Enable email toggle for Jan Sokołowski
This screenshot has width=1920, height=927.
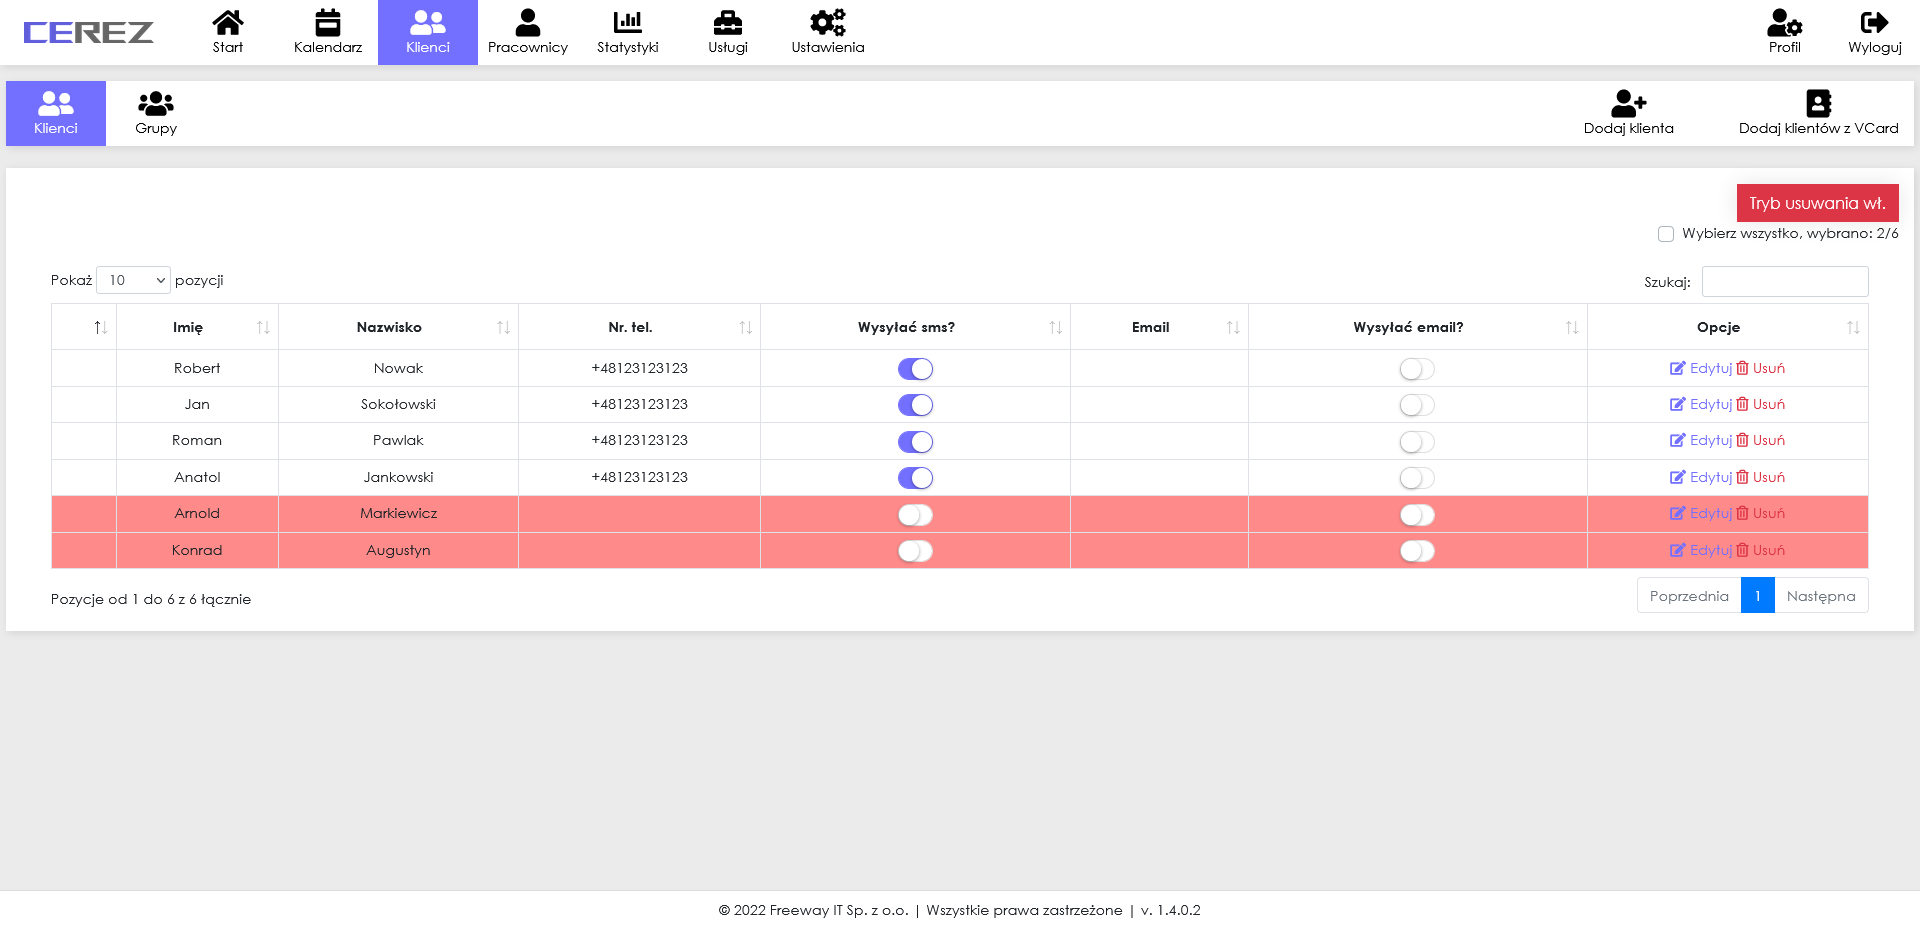[x=1416, y=405]
